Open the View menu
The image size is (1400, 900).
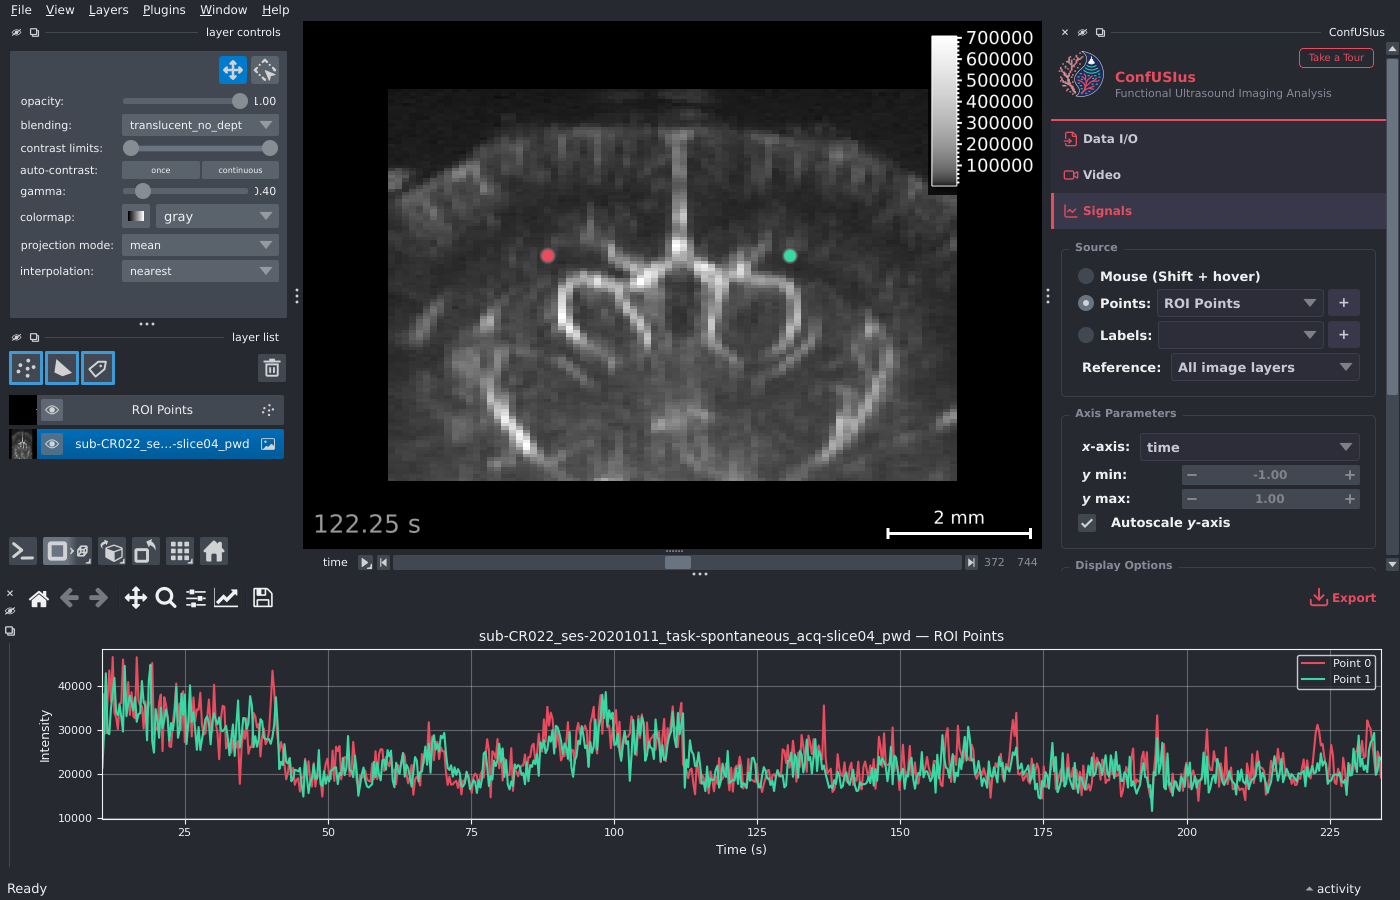(60, 10)
